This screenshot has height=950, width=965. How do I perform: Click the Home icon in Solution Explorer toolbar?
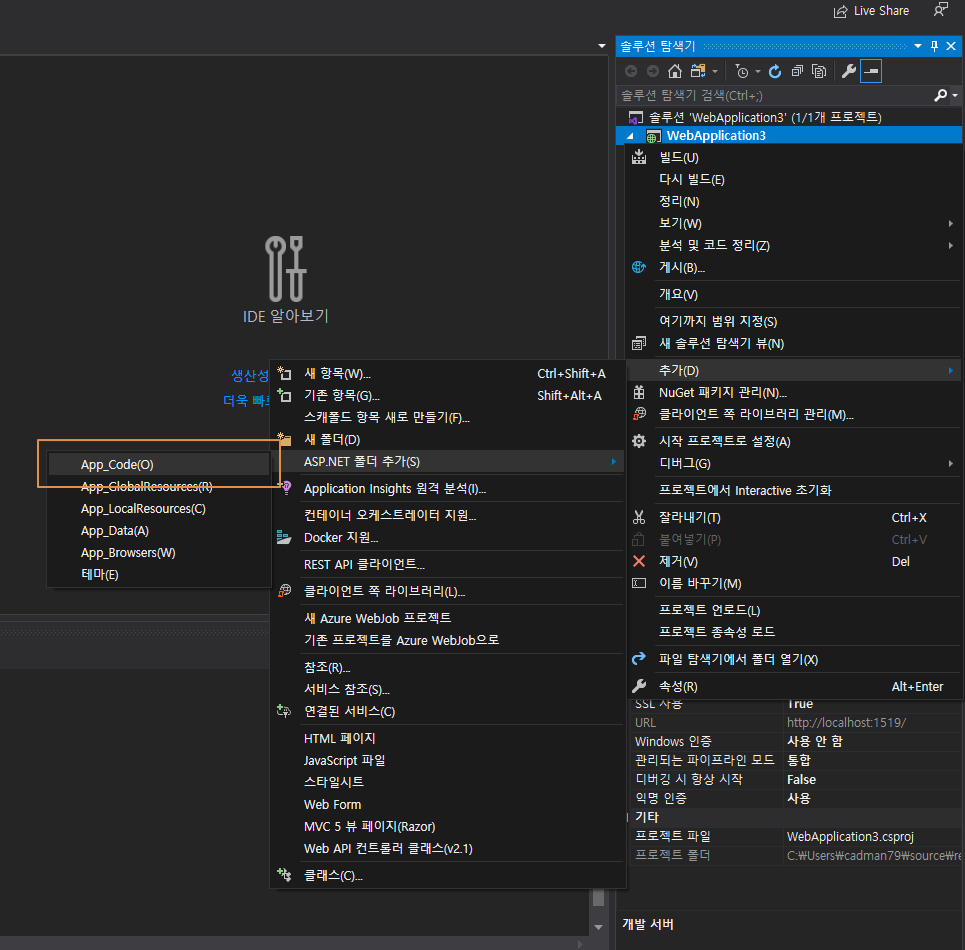[675, 71]
